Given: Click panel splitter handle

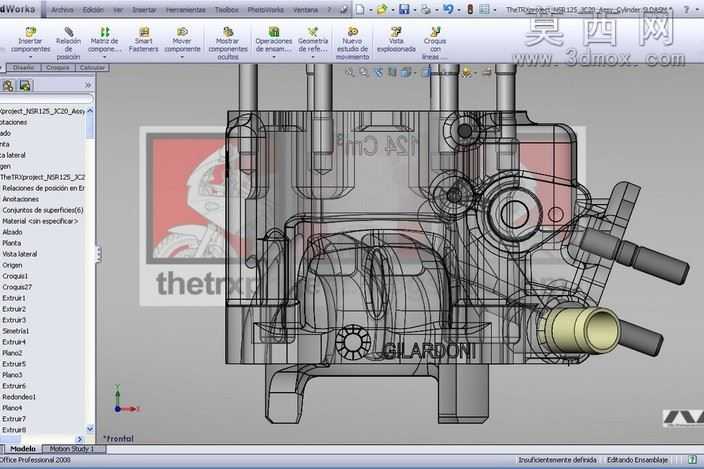Looking at the screenshot, I should [98, 254].
